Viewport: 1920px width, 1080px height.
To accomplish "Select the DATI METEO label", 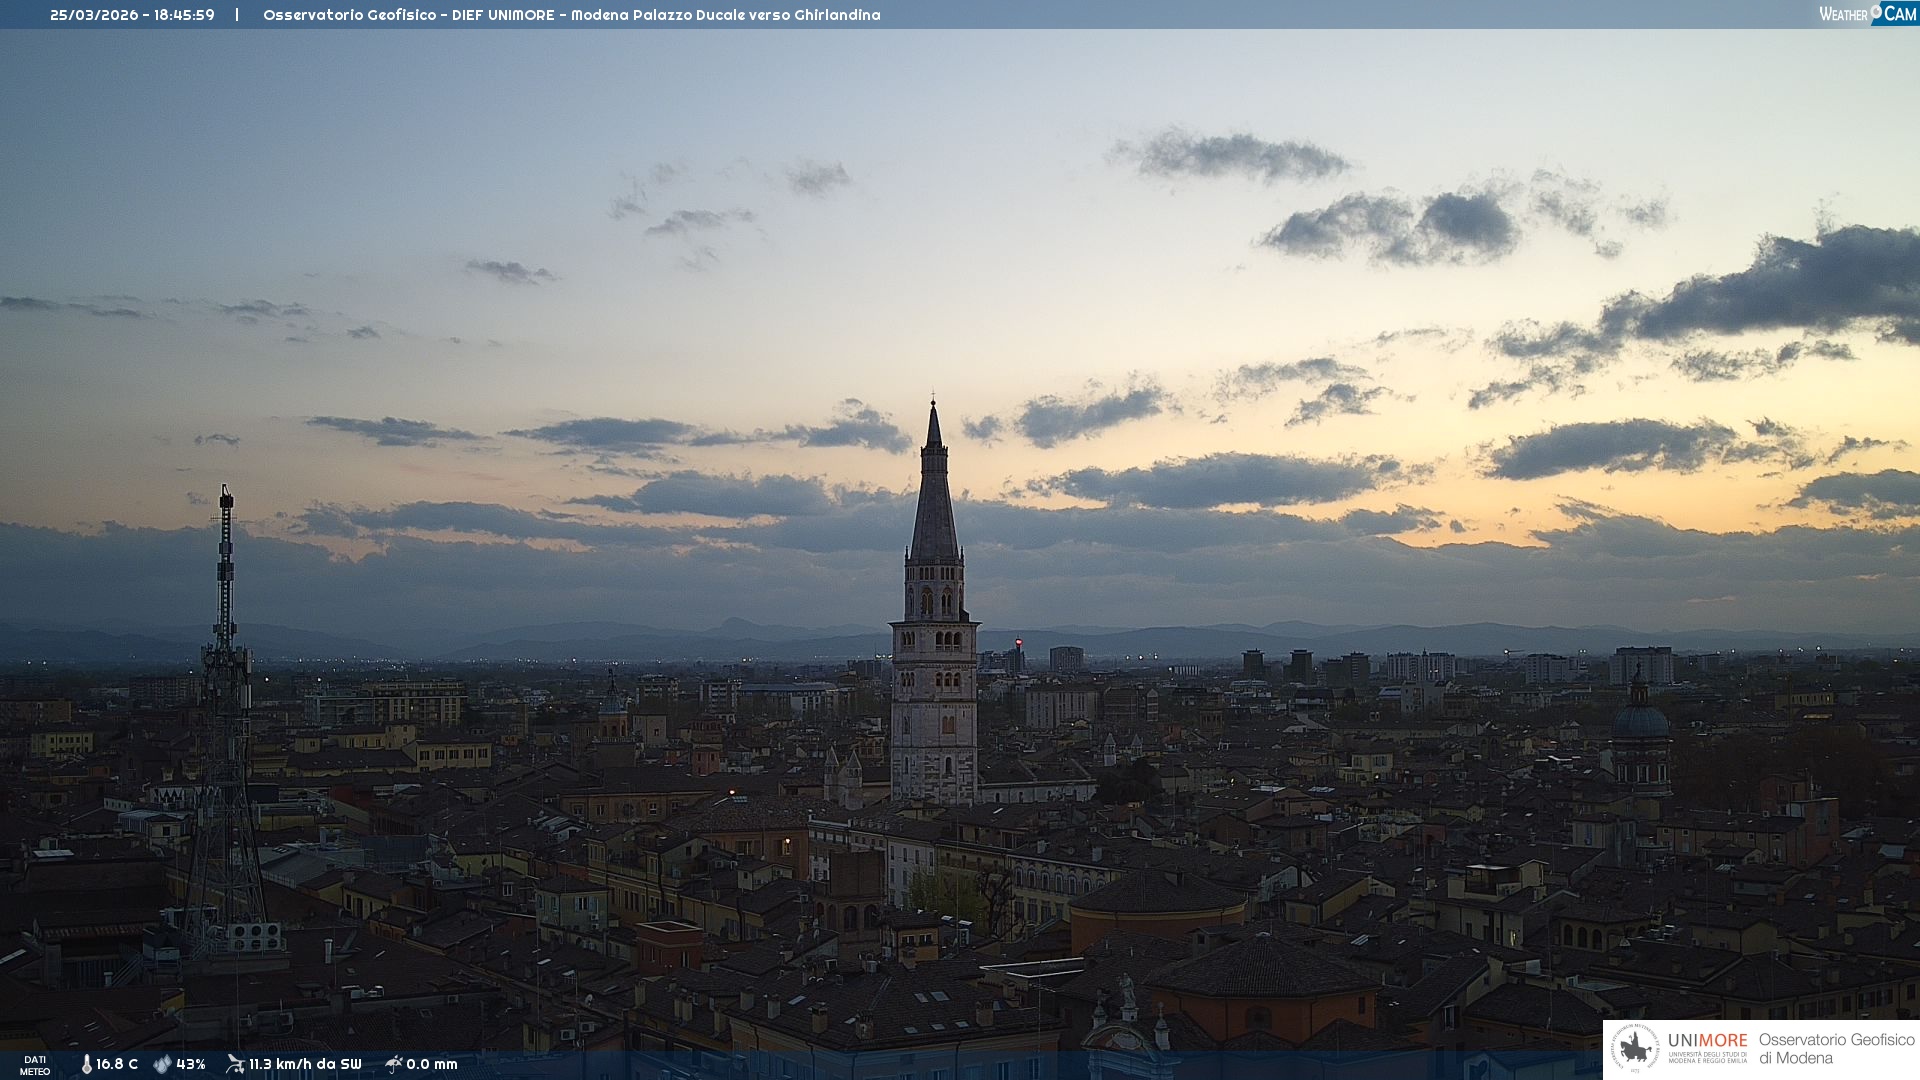I will point(35,1065).
